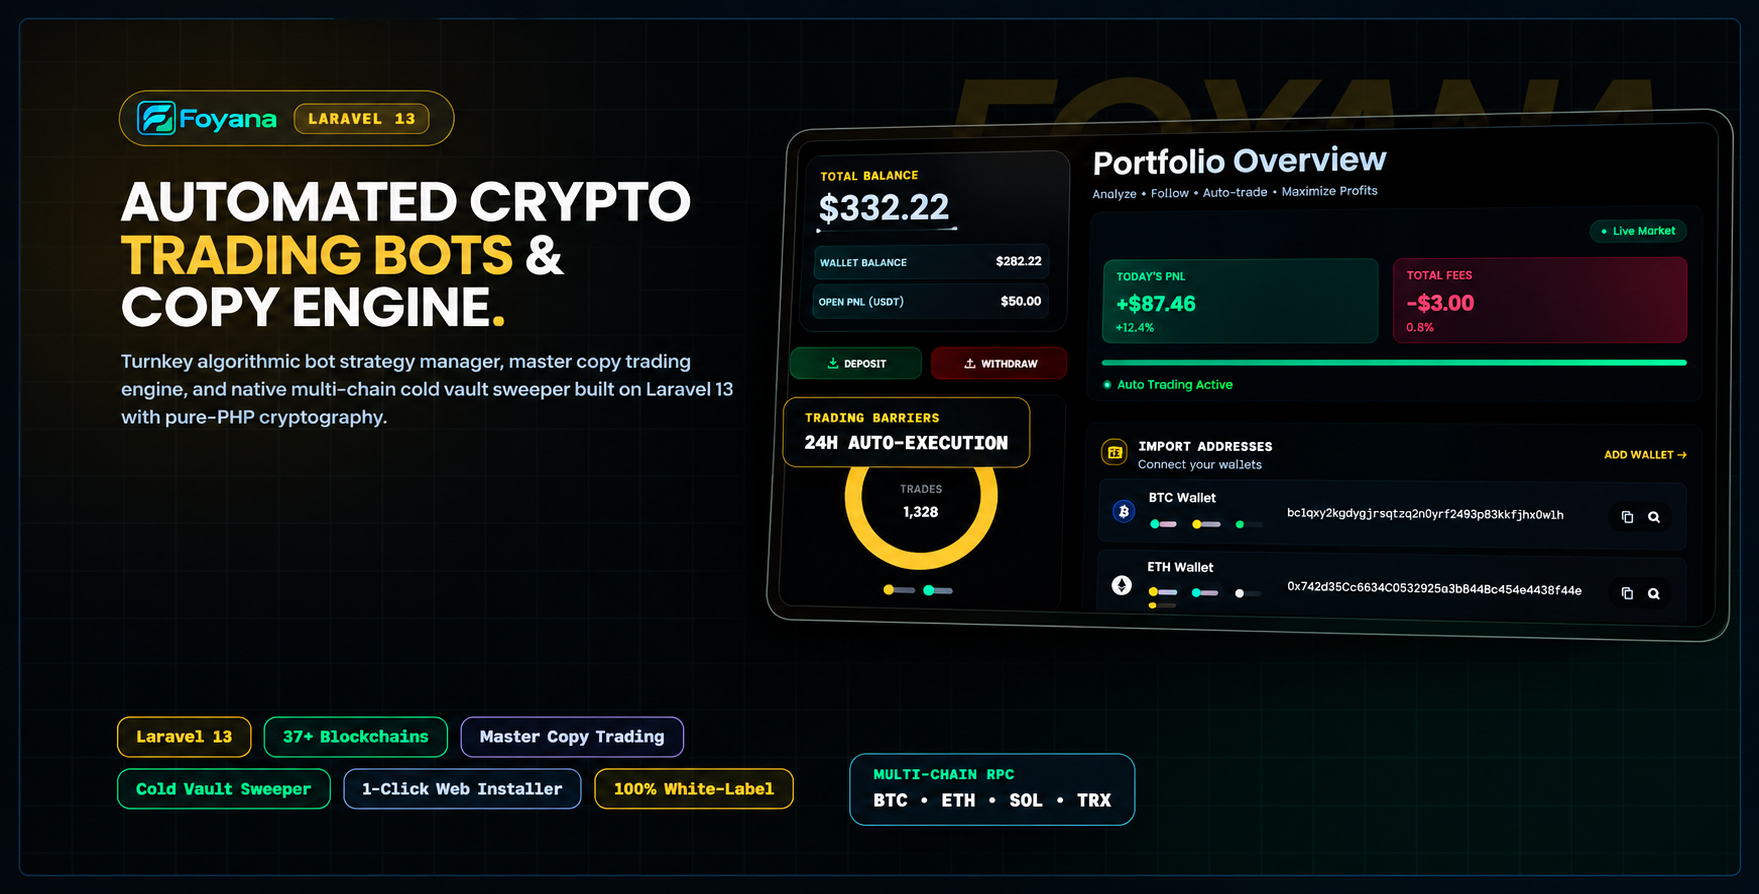
Task: Copy the BTC Wallet address
Action: point(1627,517)
